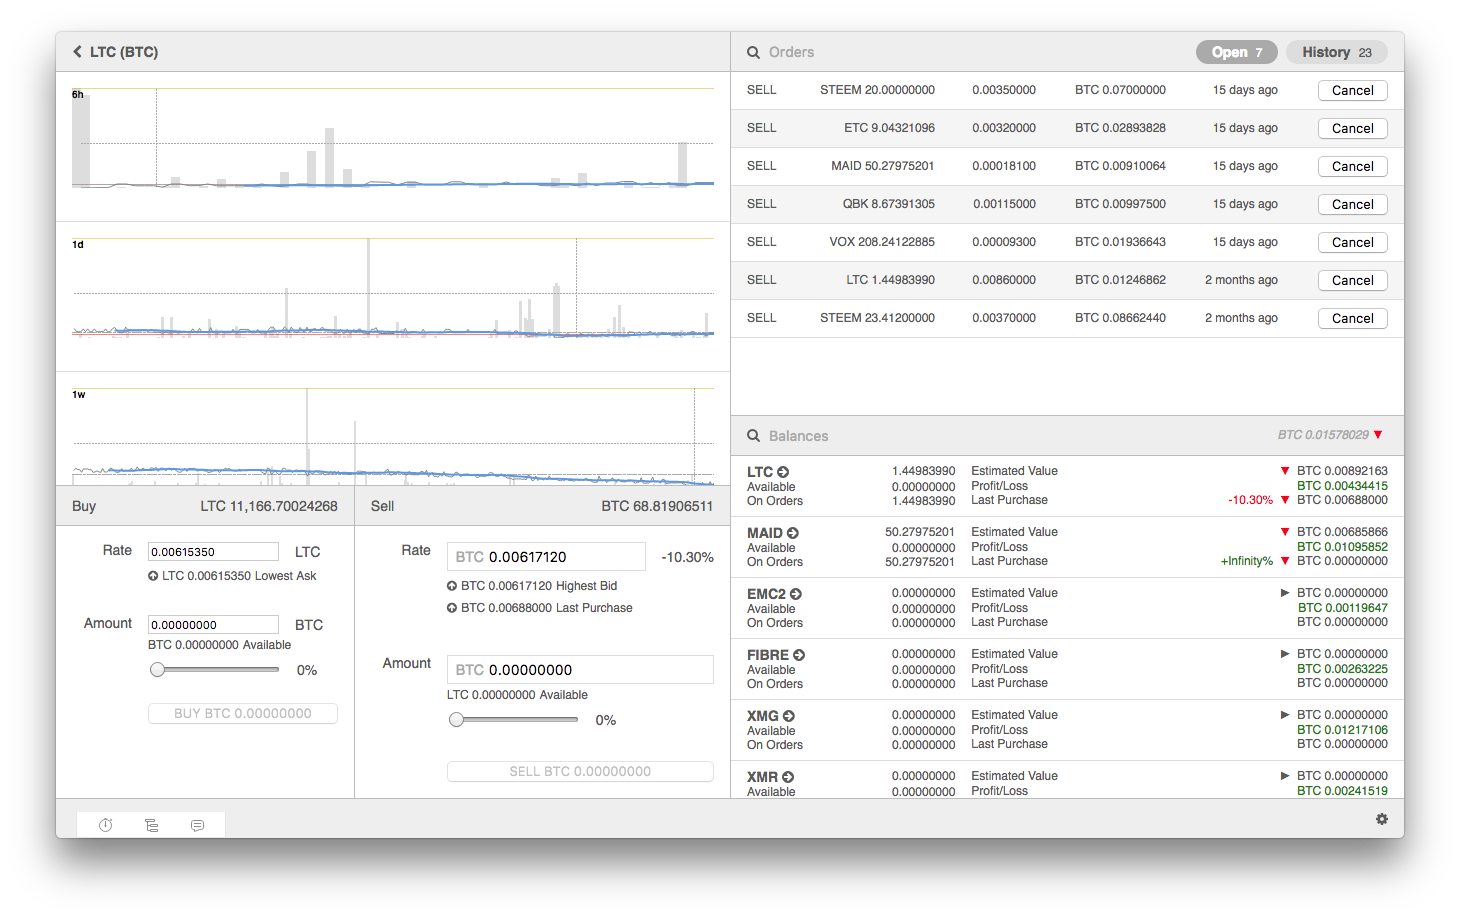Viewport: 1460px width, 918px height.
Task: Cancel the LTC 1.44983990 sell order
Action: [1352, 280]
